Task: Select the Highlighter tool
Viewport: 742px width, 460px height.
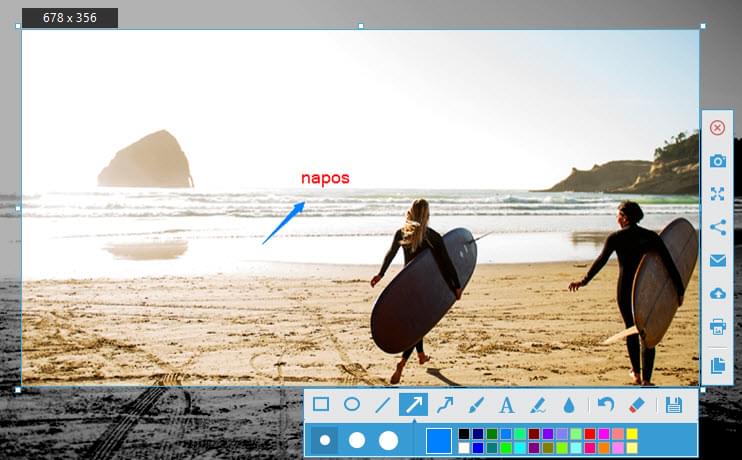Action: (x=538, y=405)
